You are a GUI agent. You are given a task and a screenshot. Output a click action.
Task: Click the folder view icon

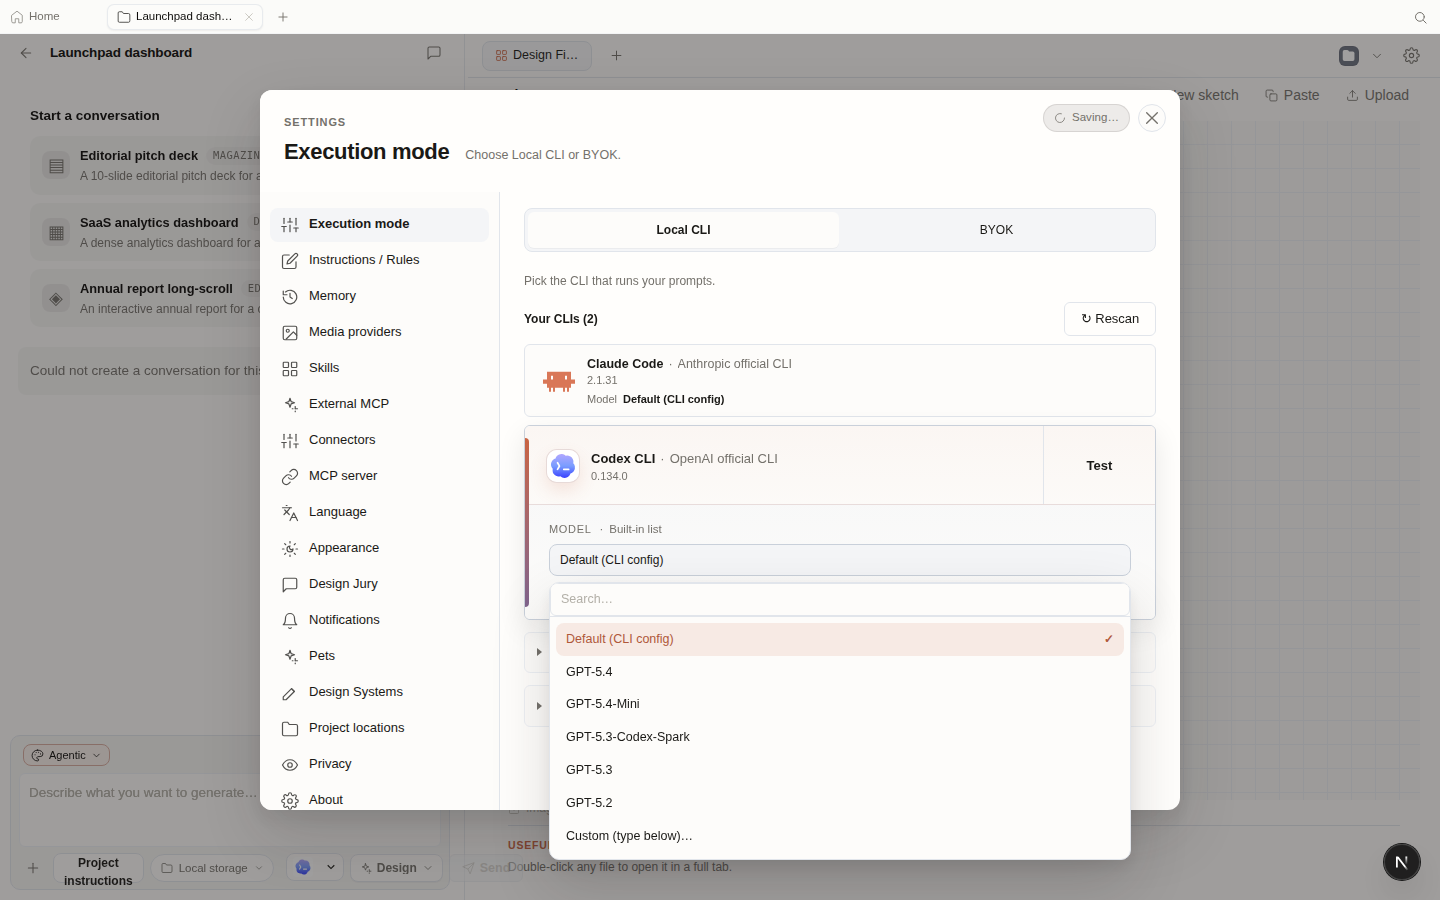click(x=1349, y=55)
